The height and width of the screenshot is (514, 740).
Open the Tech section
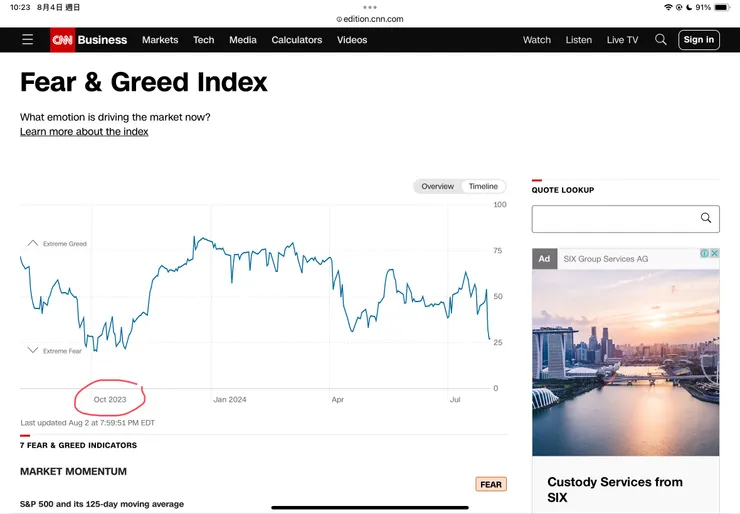click(204, 40)
